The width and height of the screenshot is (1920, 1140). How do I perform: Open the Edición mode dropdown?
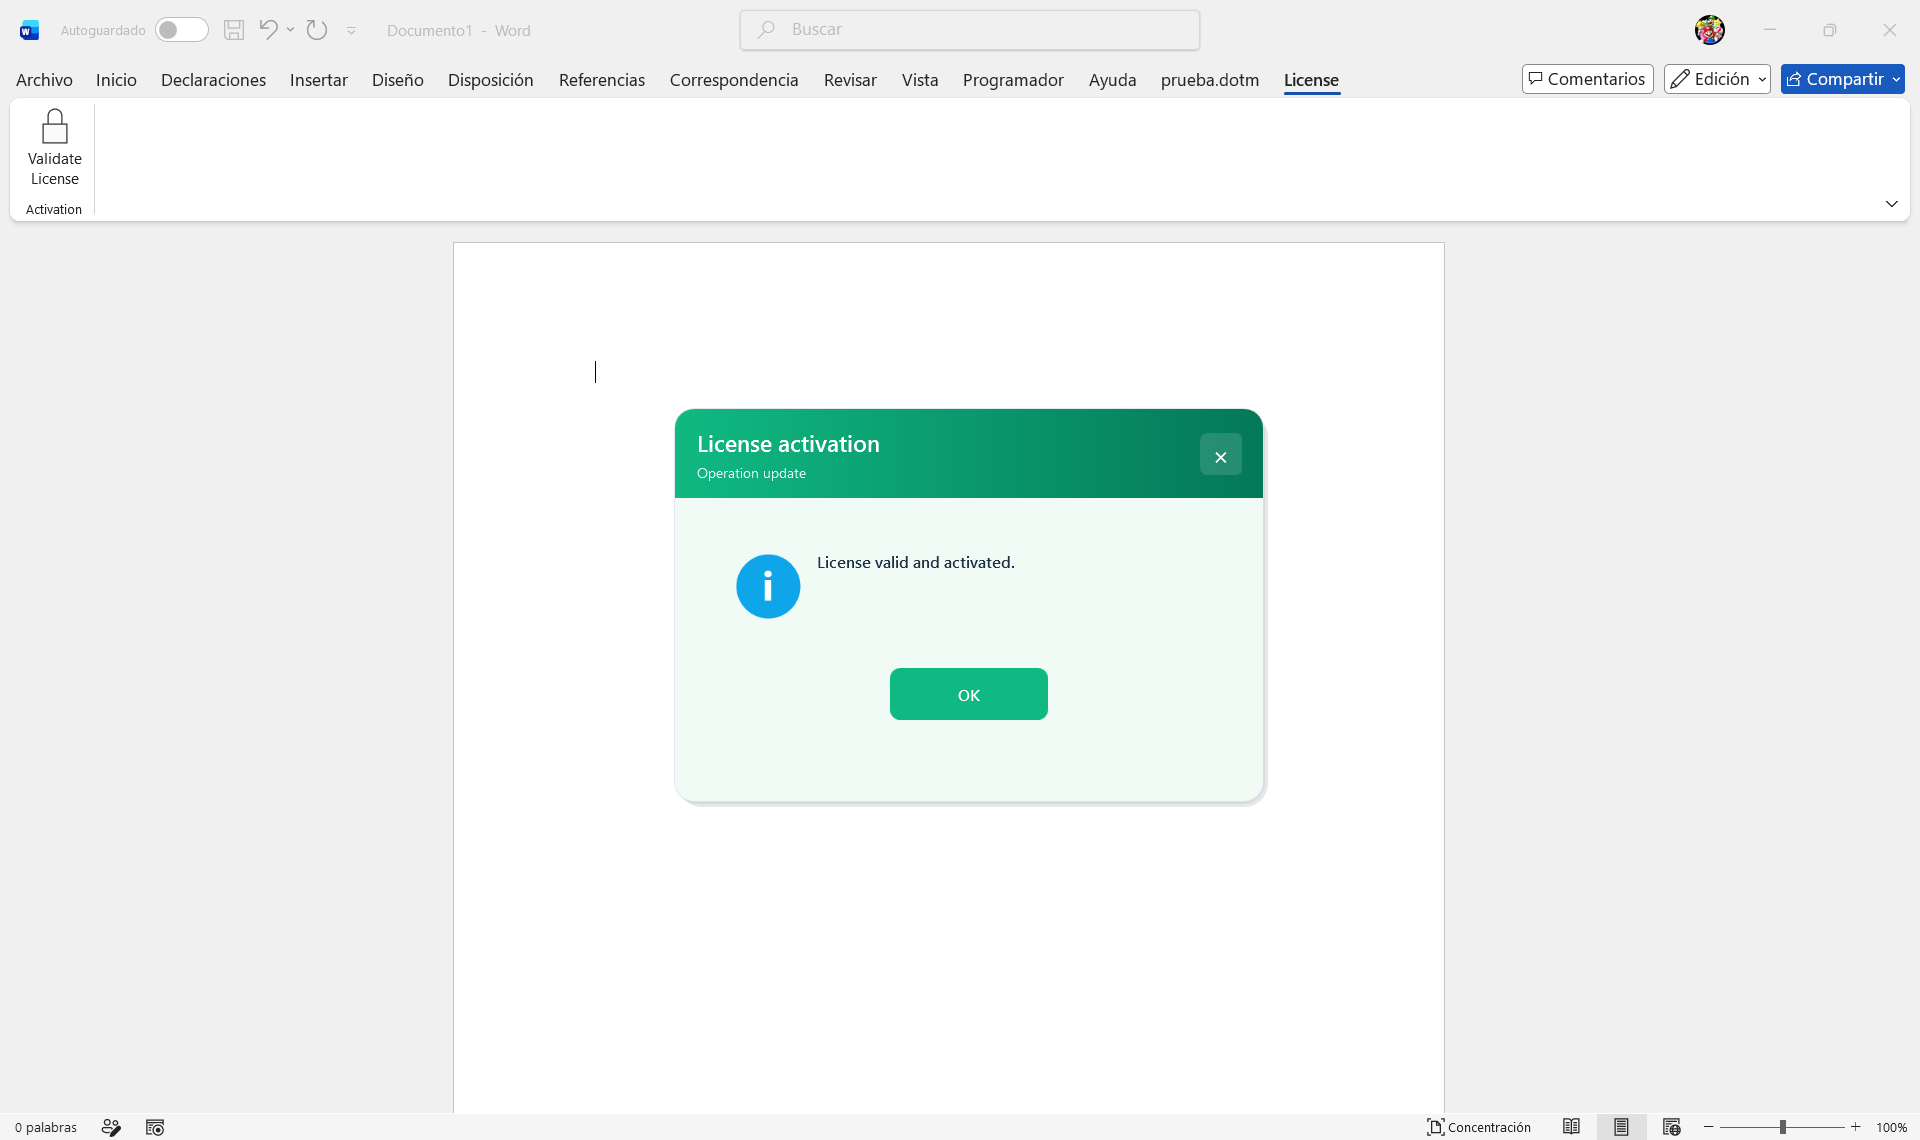[1717, 79]
